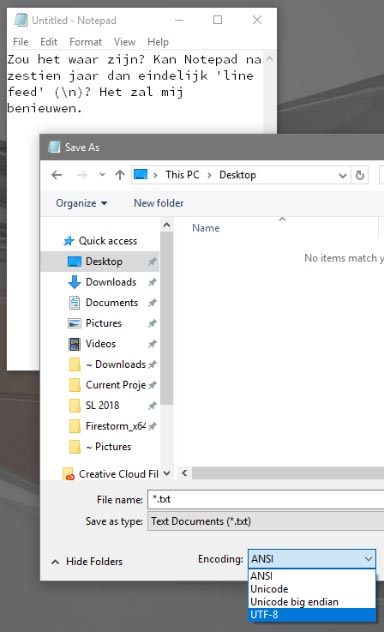Click the Pictures icon in sidebar

[x=75, y=323]
